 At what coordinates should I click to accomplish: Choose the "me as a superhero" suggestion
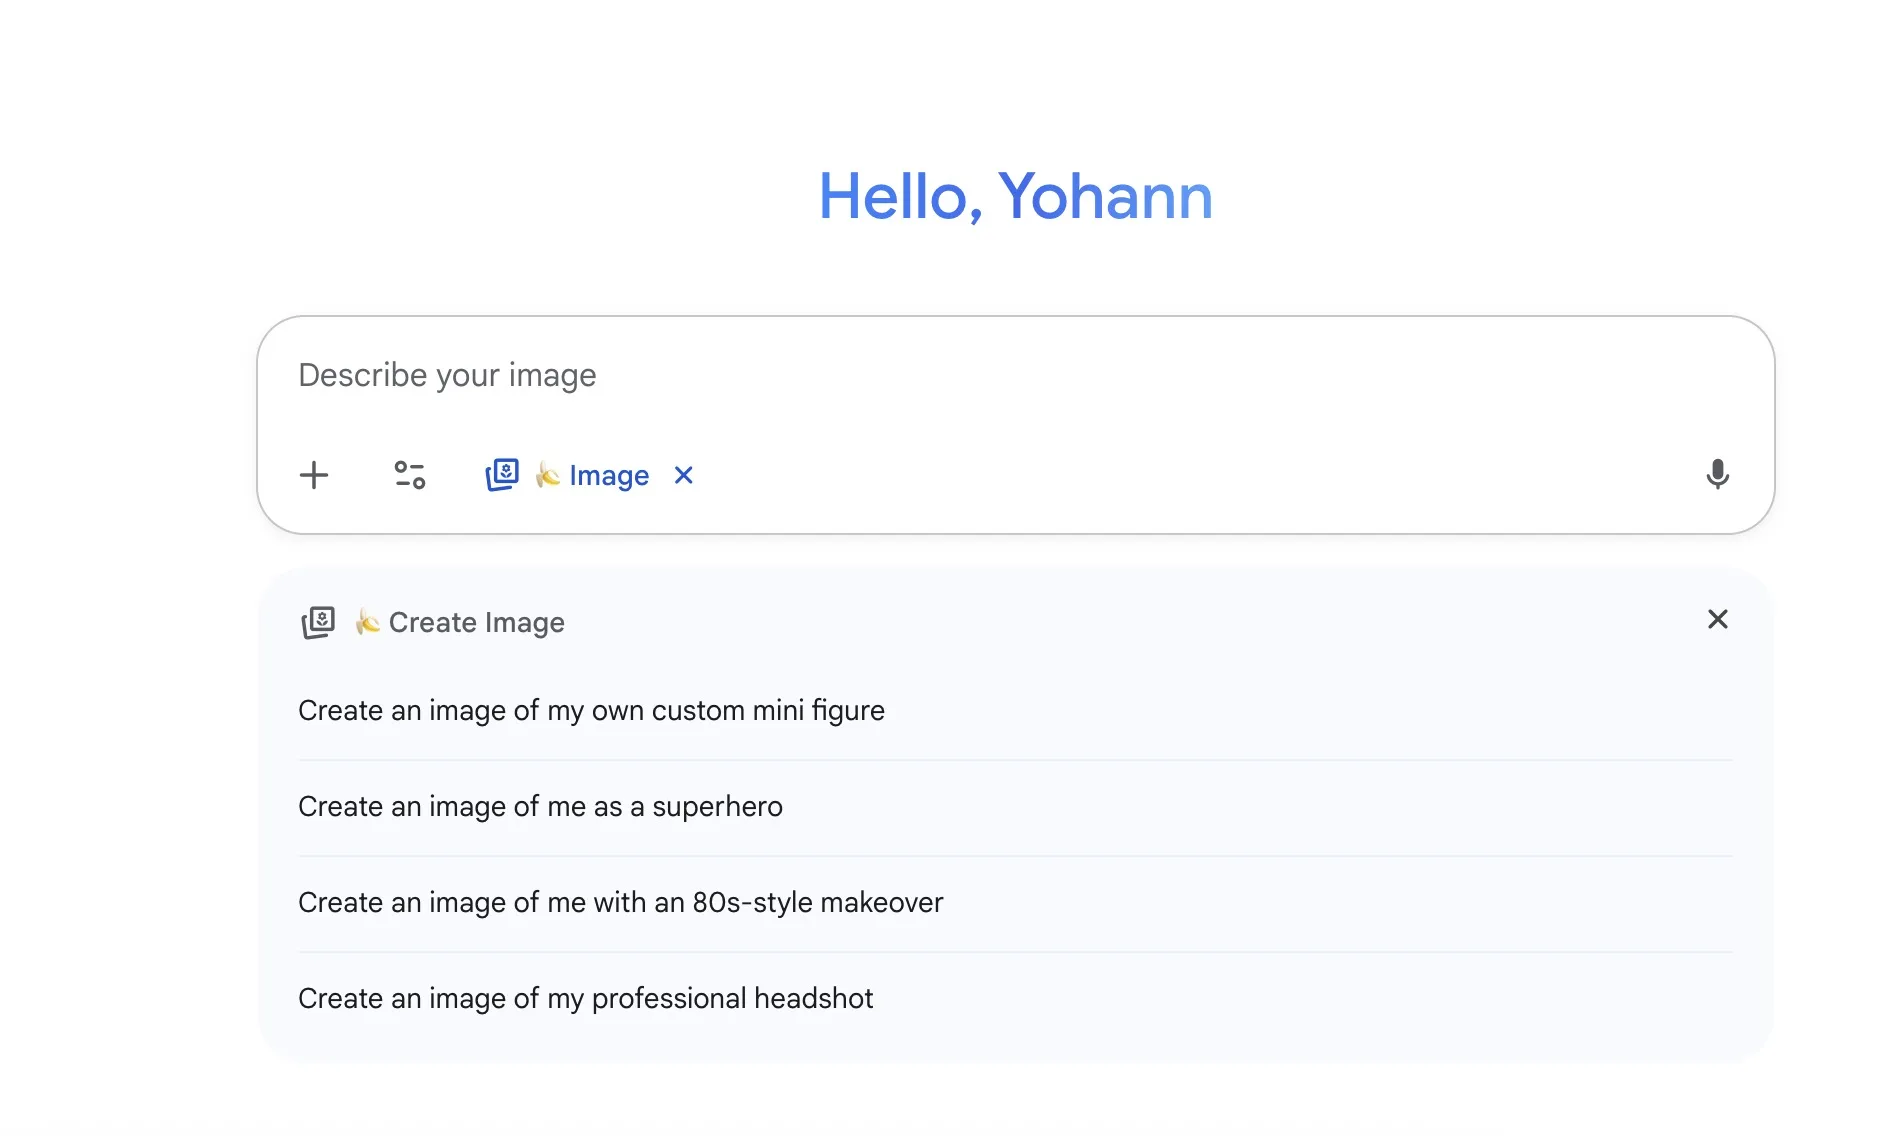(x=540, y=807)
